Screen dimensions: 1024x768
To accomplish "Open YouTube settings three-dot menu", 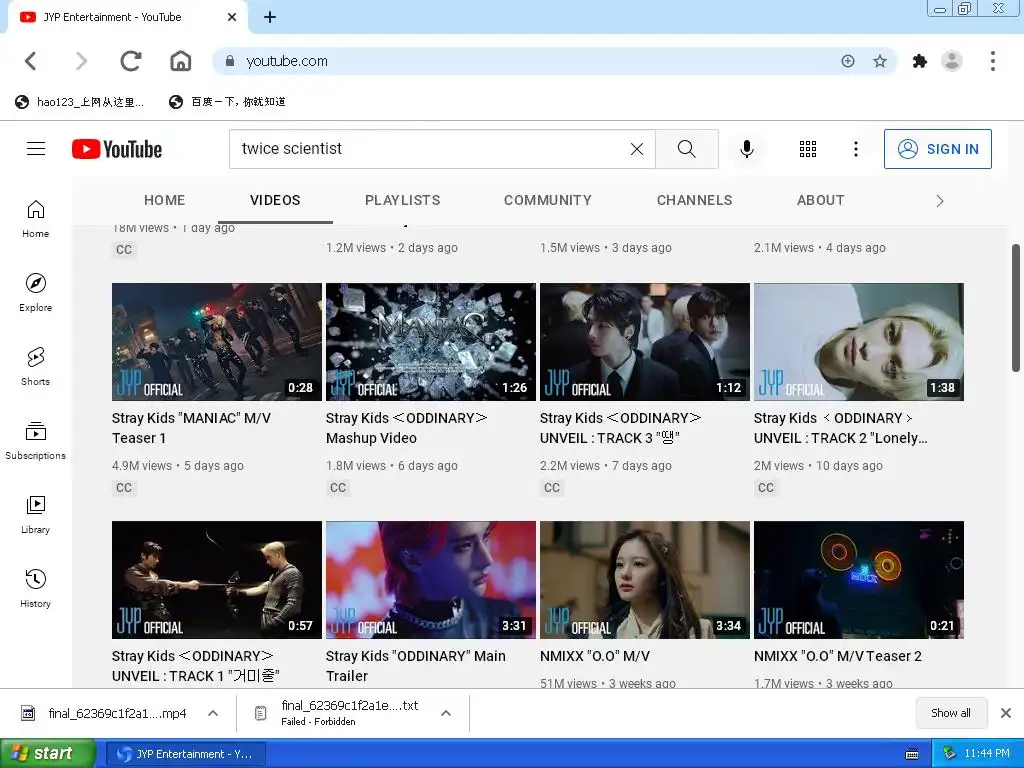I will click(x=856, y=149).
